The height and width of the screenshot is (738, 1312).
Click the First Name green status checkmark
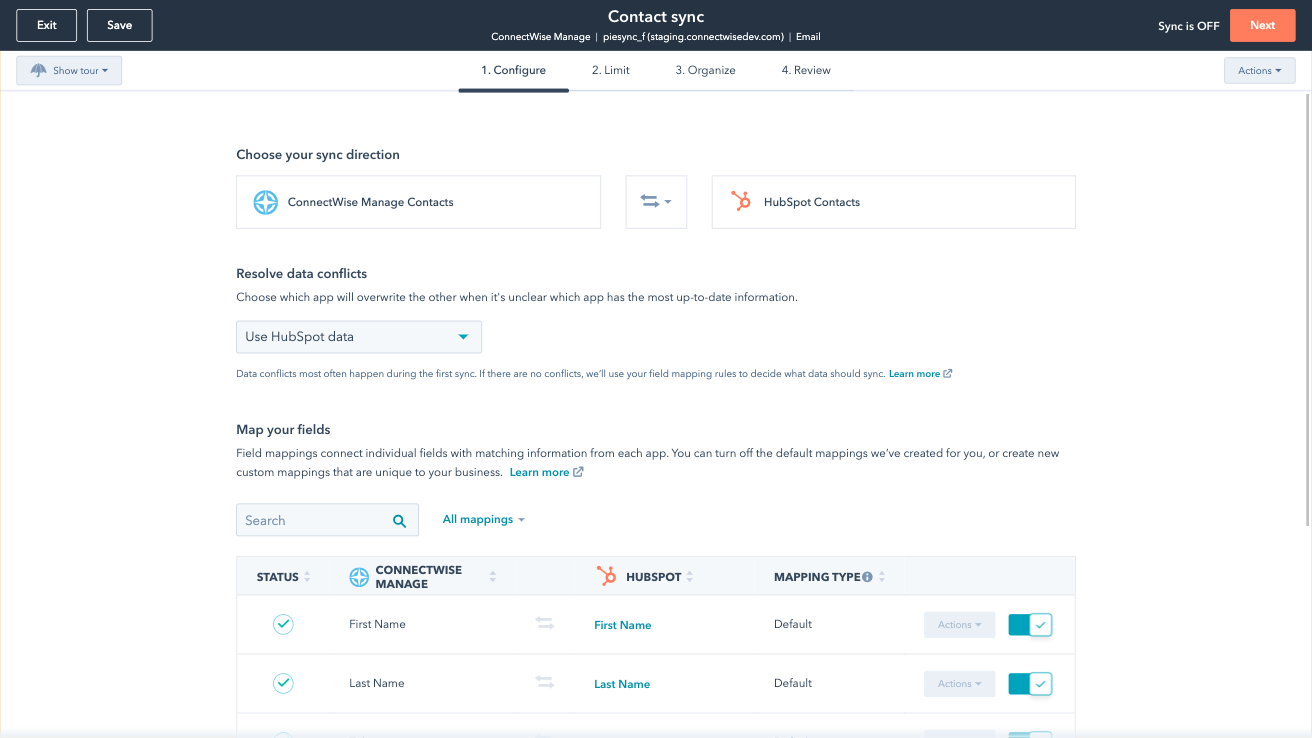coord(283,624)
